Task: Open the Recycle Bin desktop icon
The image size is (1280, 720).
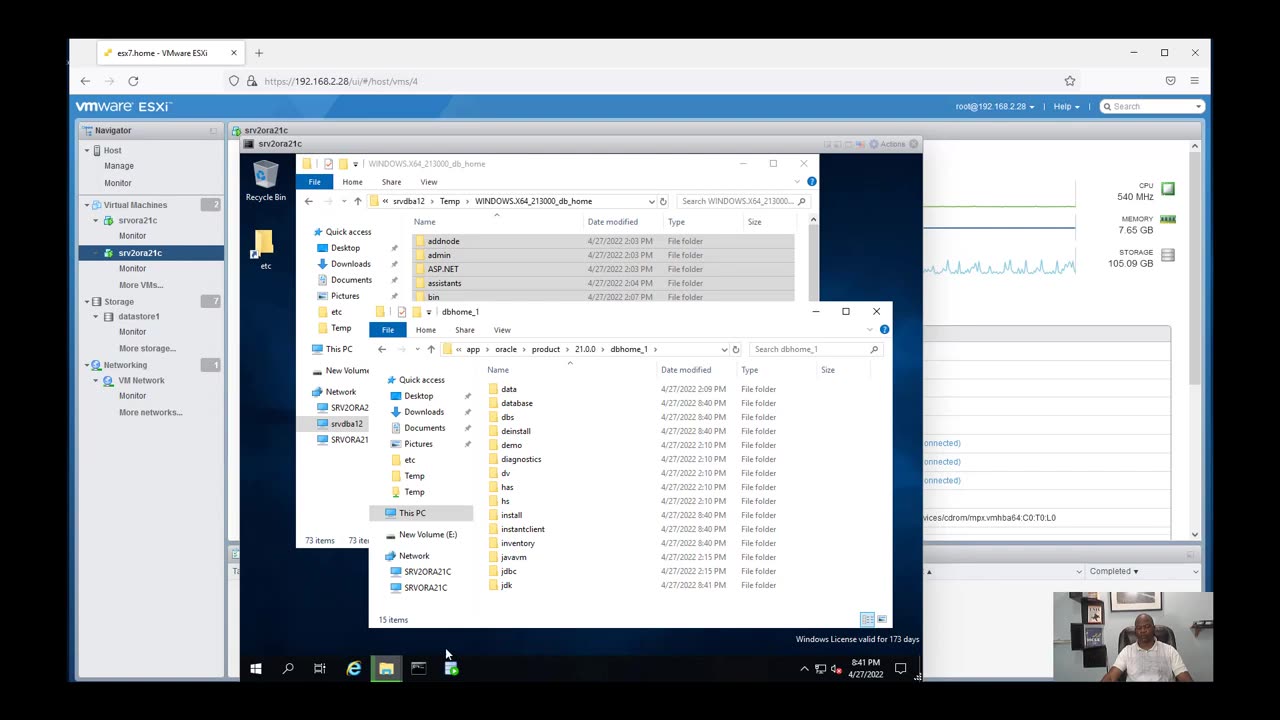Action: [x=265, y=182]
